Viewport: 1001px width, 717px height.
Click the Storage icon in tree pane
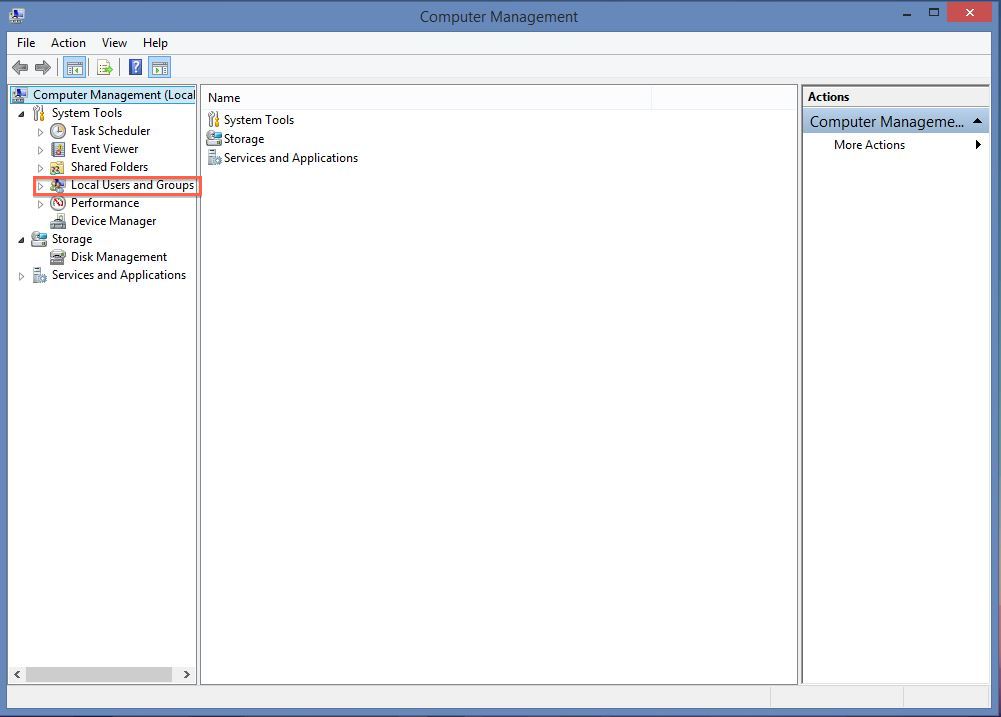tap(39, 239)
